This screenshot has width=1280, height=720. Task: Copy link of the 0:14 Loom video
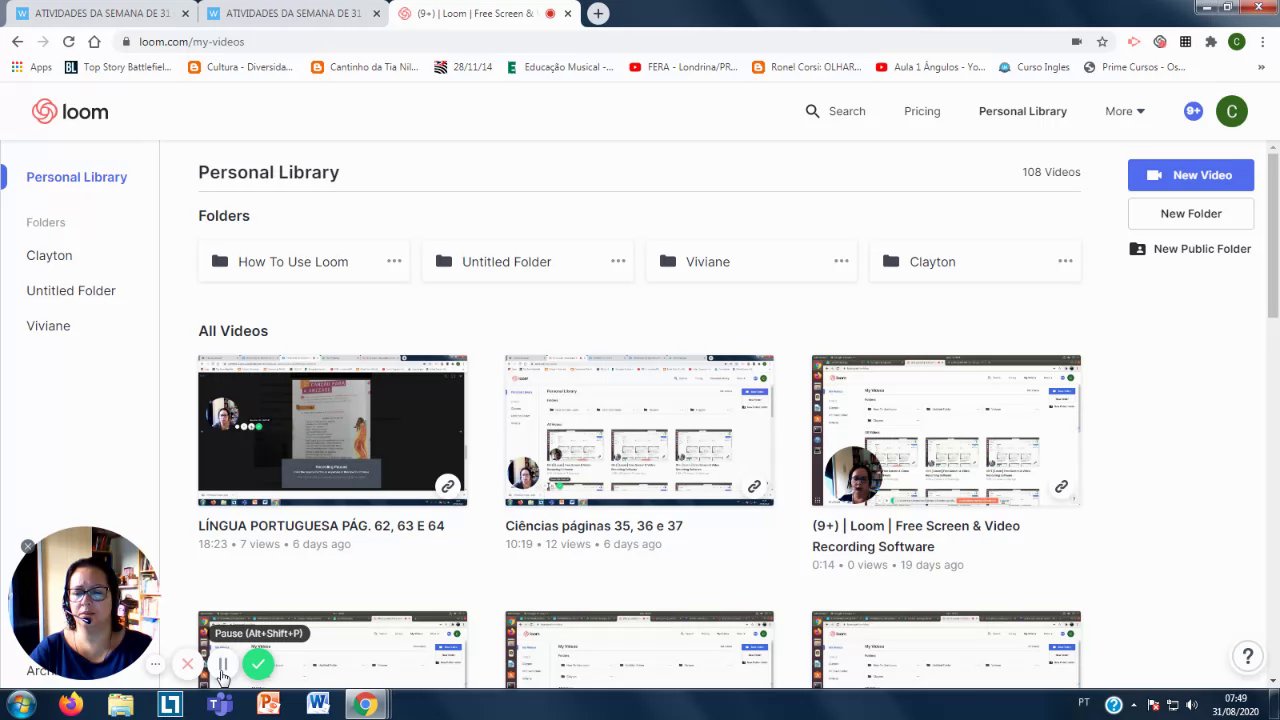click(x=1061, y=486)
